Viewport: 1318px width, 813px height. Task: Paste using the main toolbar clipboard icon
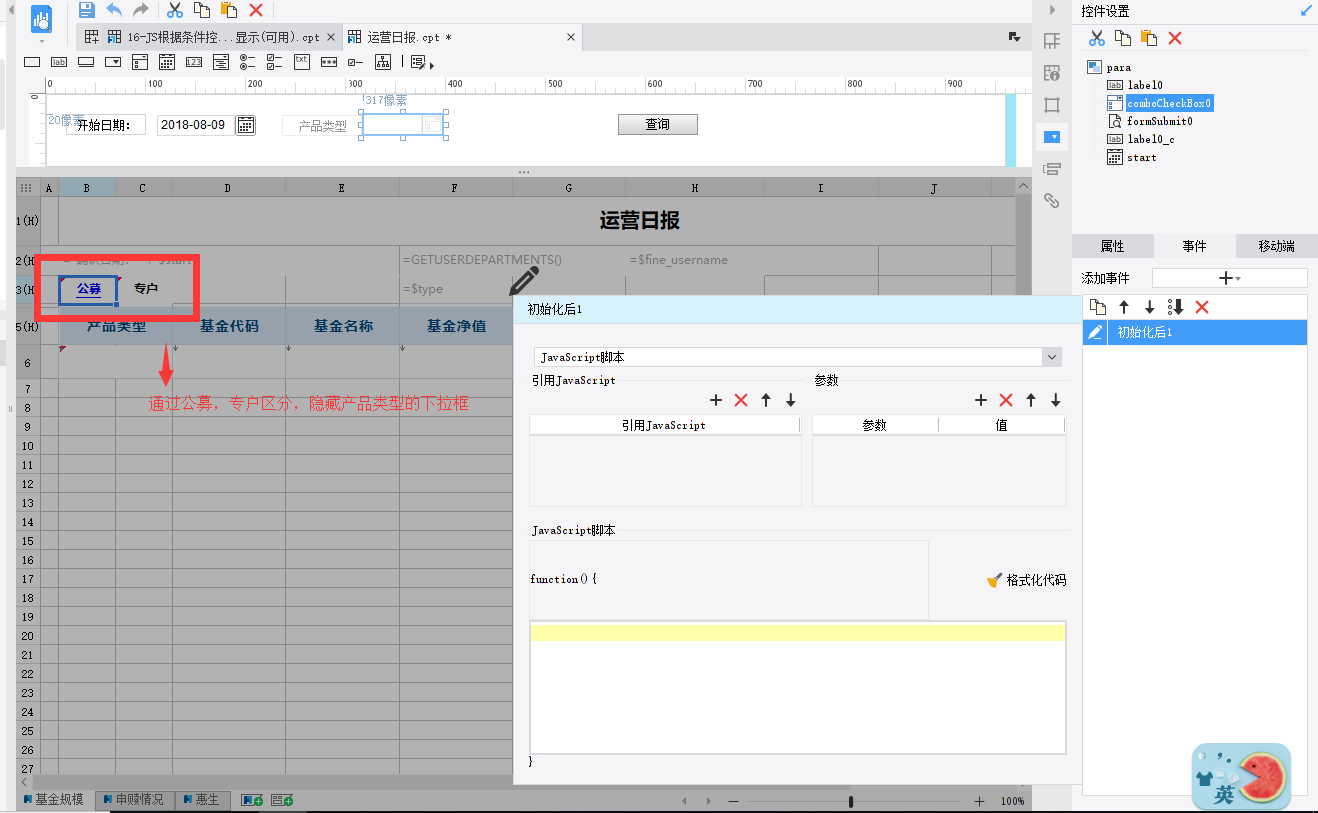point(229,10)
